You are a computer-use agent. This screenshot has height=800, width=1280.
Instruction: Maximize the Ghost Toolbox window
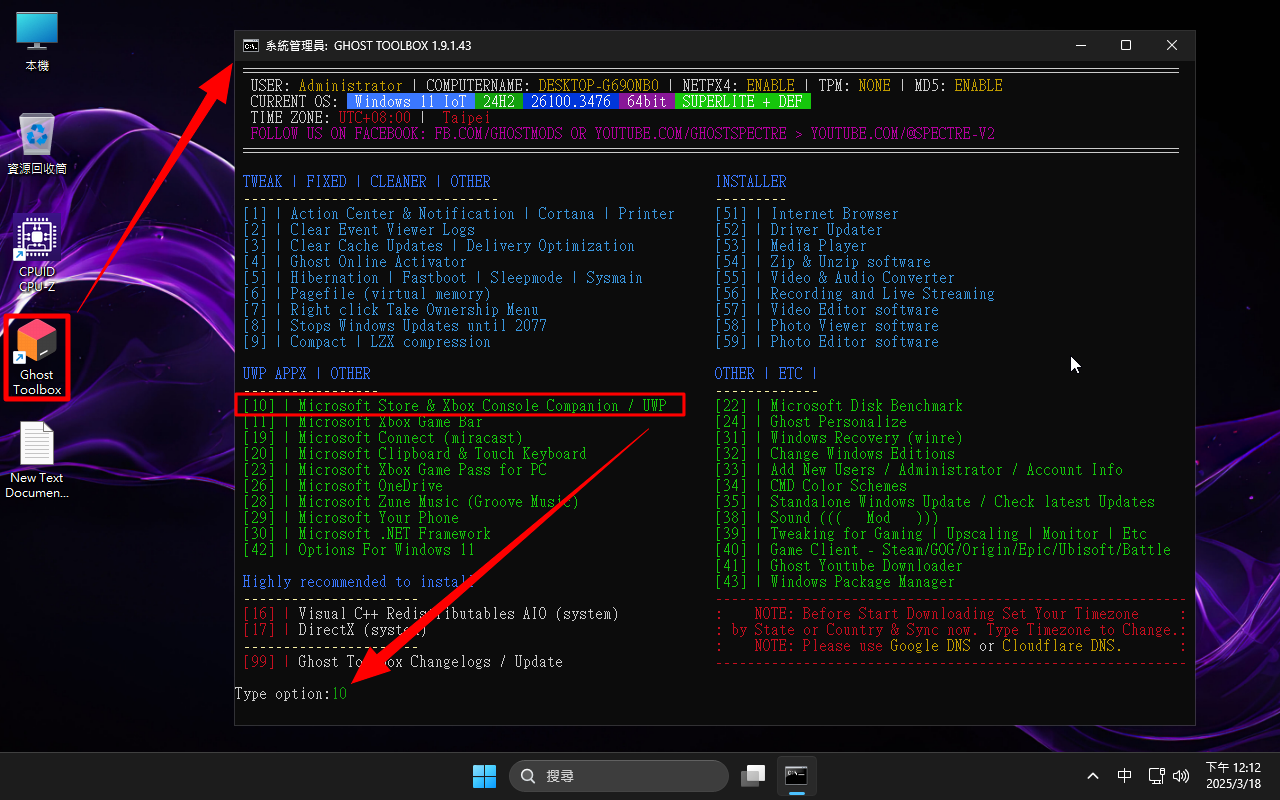(1126, 46)
